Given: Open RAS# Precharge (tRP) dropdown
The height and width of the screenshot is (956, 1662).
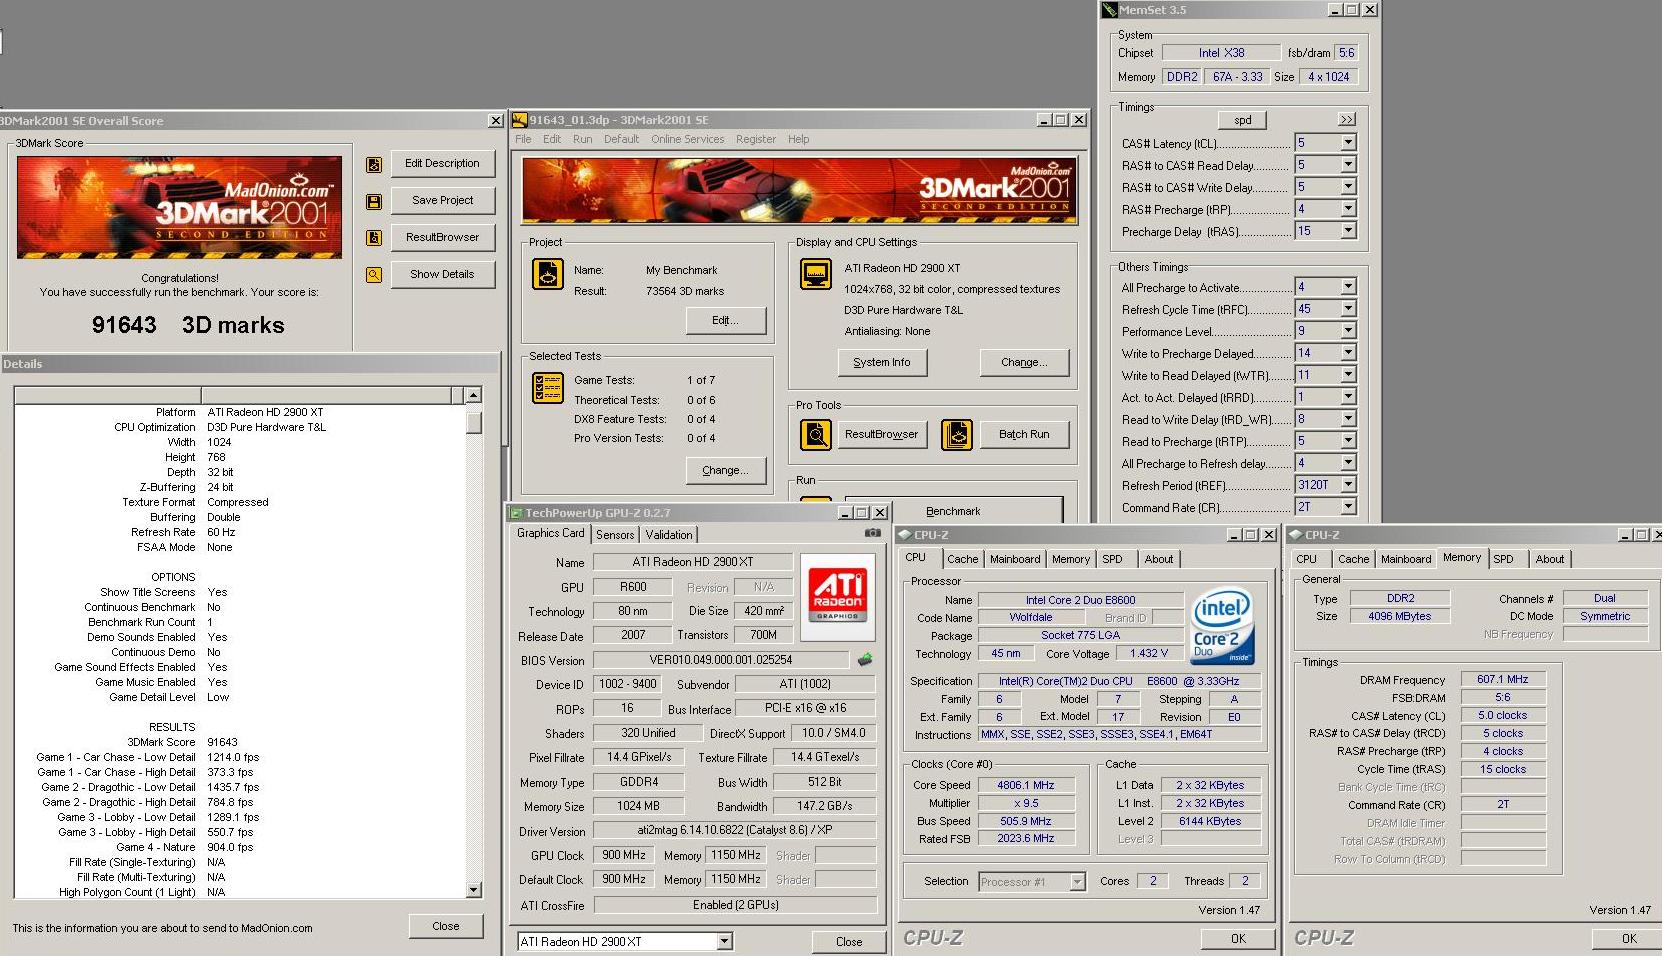Looking at the screenshot, I should pos(1348,209).
